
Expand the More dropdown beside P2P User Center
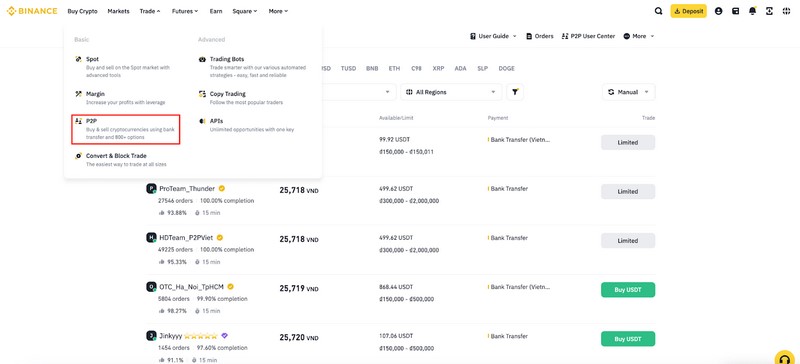(x=639, y=36)
